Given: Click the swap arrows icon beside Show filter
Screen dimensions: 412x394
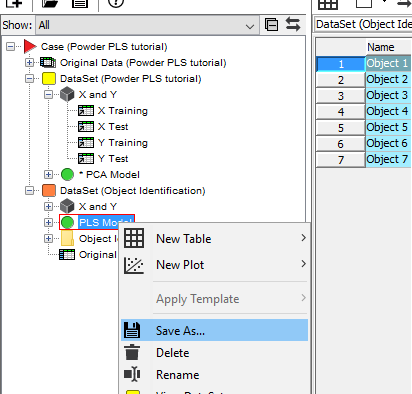Looking at the screenshot, I should [293, 25].
